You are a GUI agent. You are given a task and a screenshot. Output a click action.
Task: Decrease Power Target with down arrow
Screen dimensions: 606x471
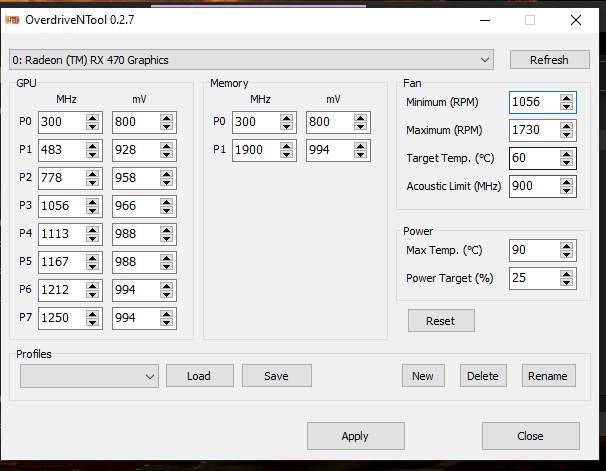coord(567,282)
